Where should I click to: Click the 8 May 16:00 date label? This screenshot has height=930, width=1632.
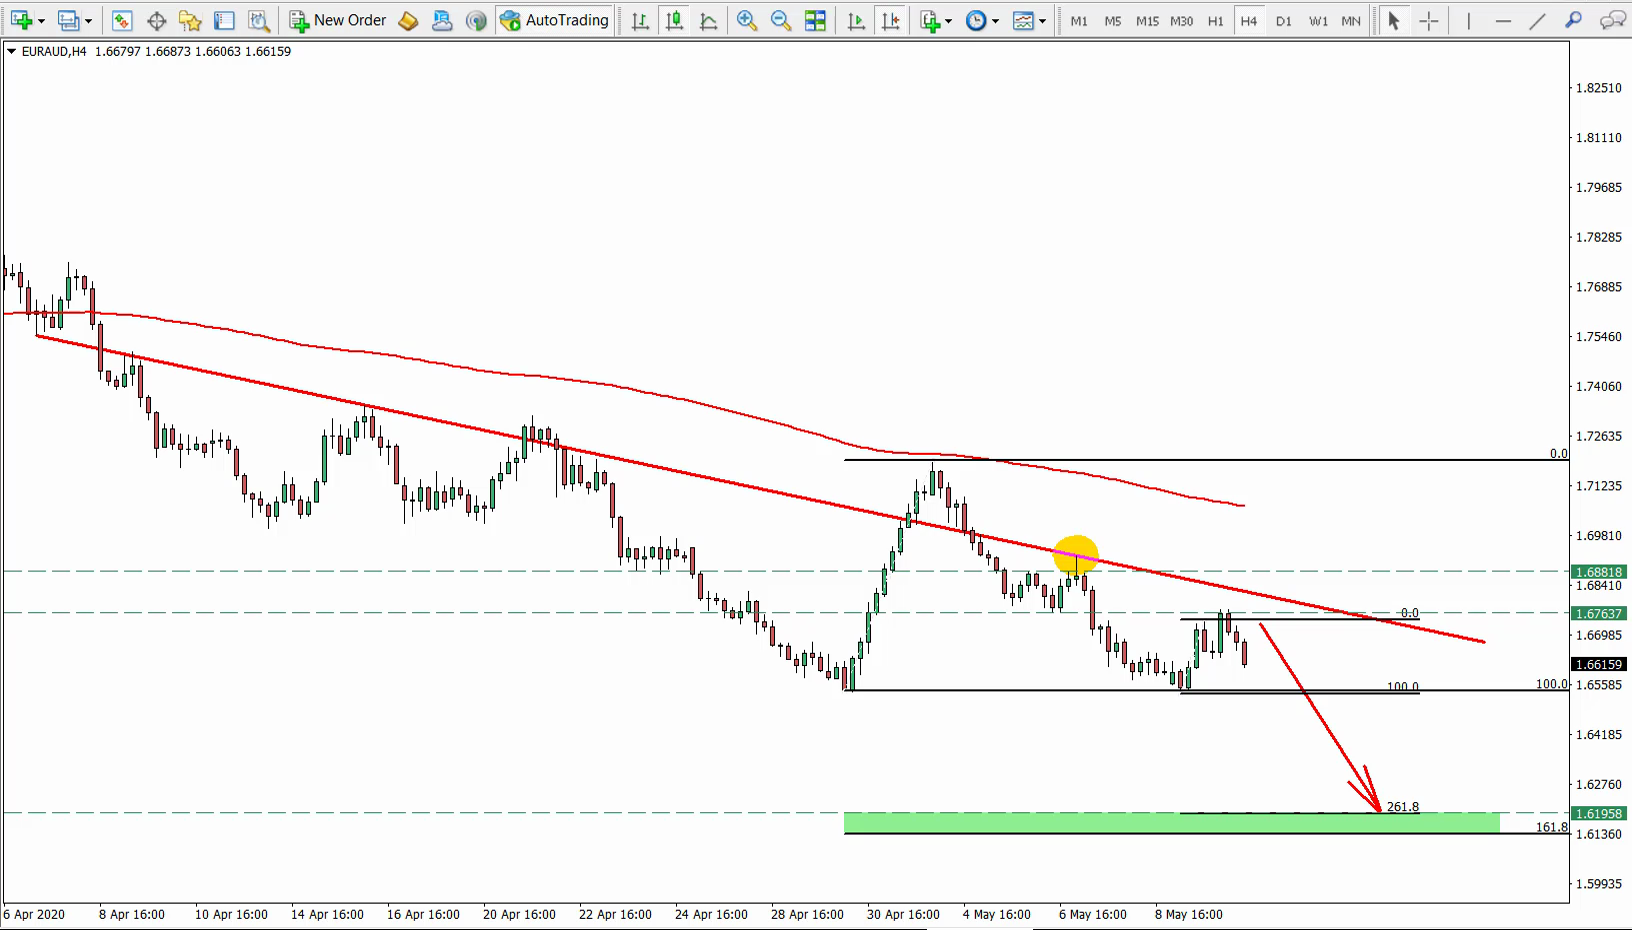pos(1189,914)
